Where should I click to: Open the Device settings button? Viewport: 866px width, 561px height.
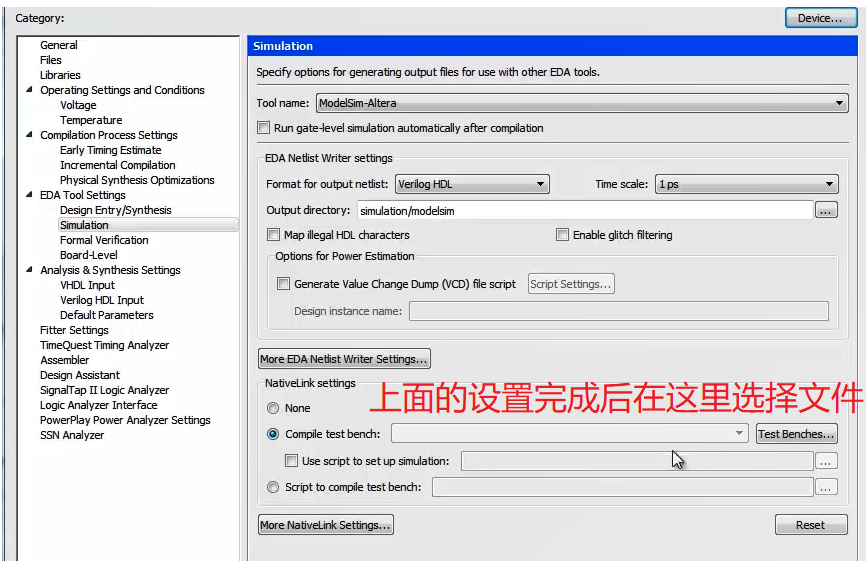(821, 18)
